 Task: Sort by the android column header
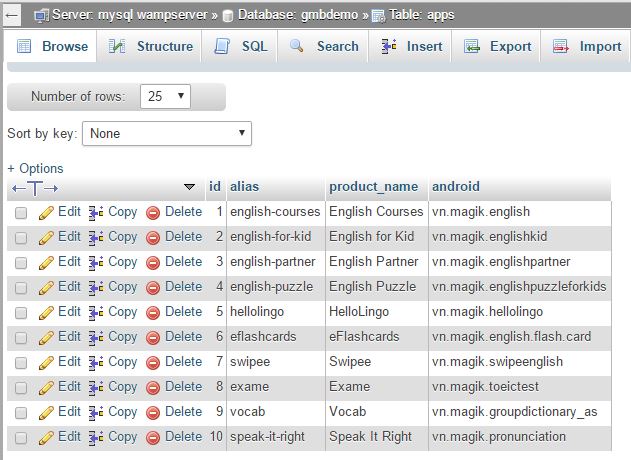point(456,186)
